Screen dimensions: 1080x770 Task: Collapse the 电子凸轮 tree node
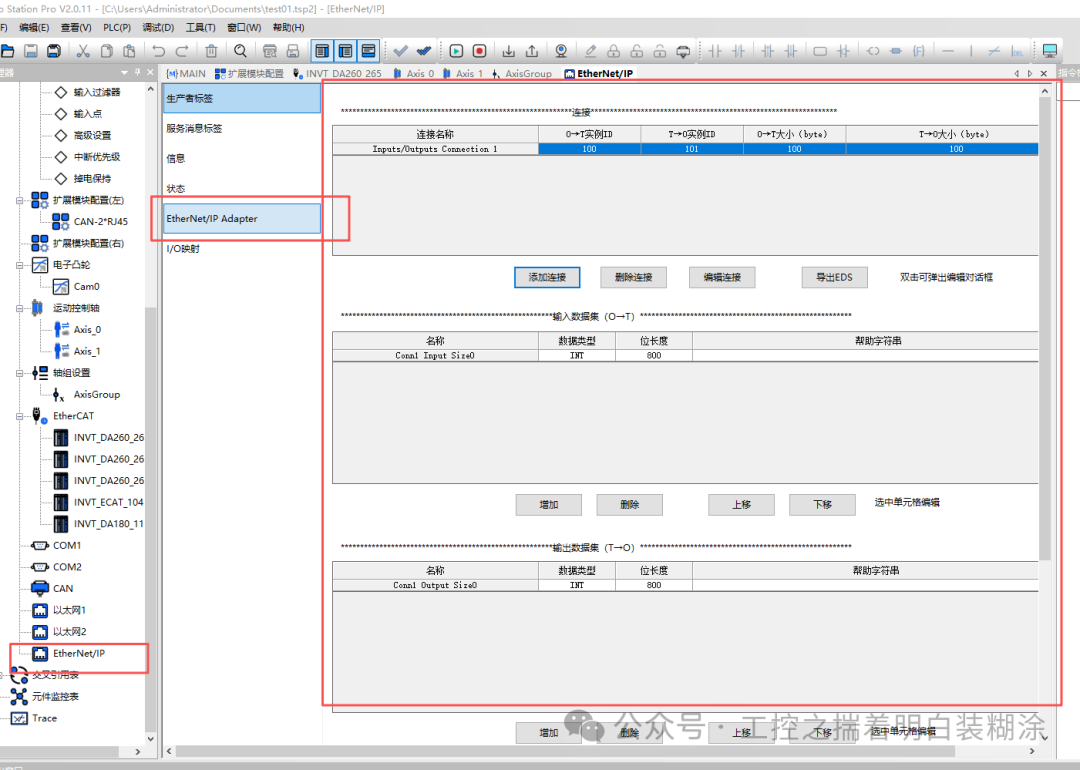coord(20,265)
